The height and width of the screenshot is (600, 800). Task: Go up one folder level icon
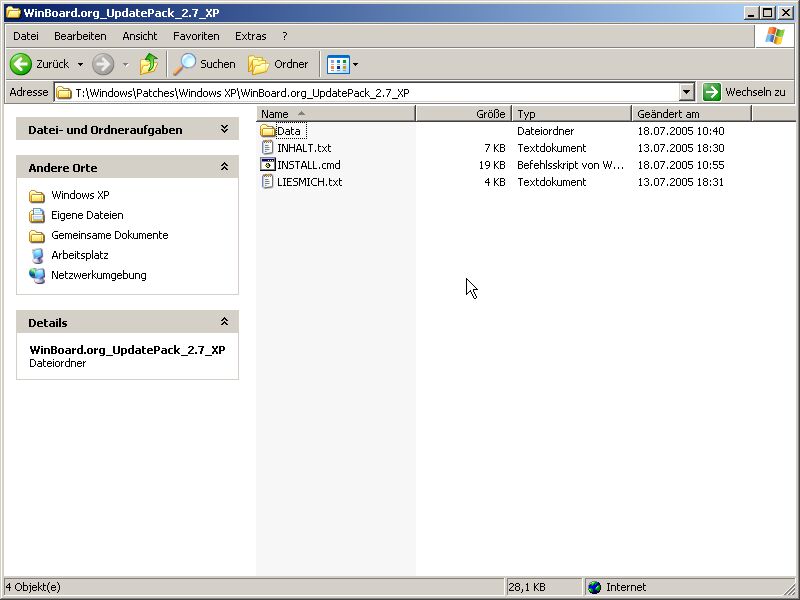coord(148,64)
